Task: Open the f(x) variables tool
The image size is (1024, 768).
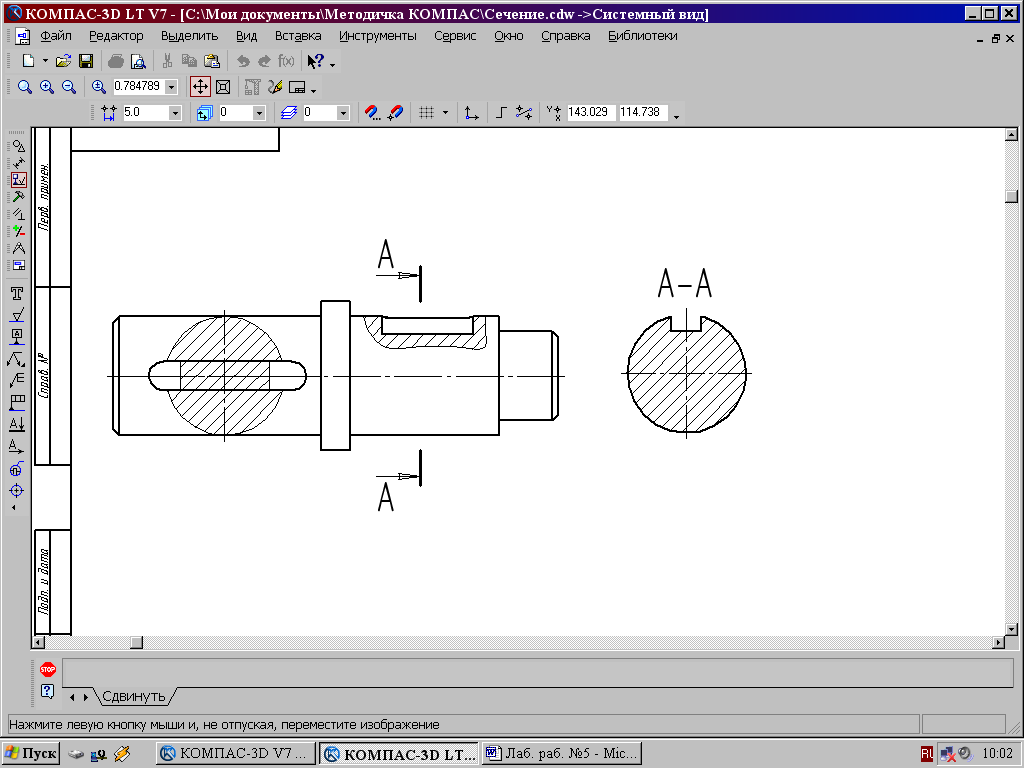Action: (x=286, y=61)
